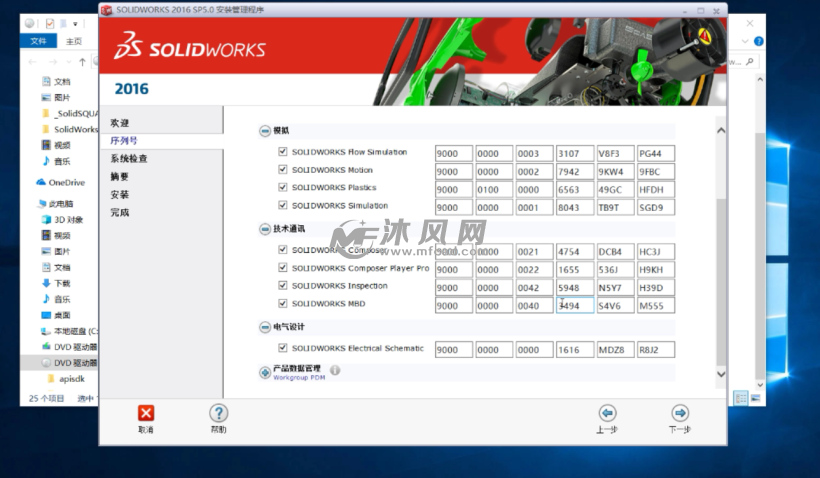Click the Workgroup PDM link
Viewport: 820px width, 478px height.
pyautogui.click(x=299, y=378)
